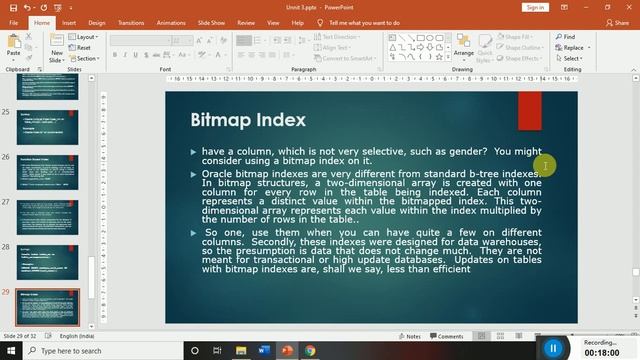The image size is (640, 360).
Task: Click the Share button
Action: pos(617,23)
